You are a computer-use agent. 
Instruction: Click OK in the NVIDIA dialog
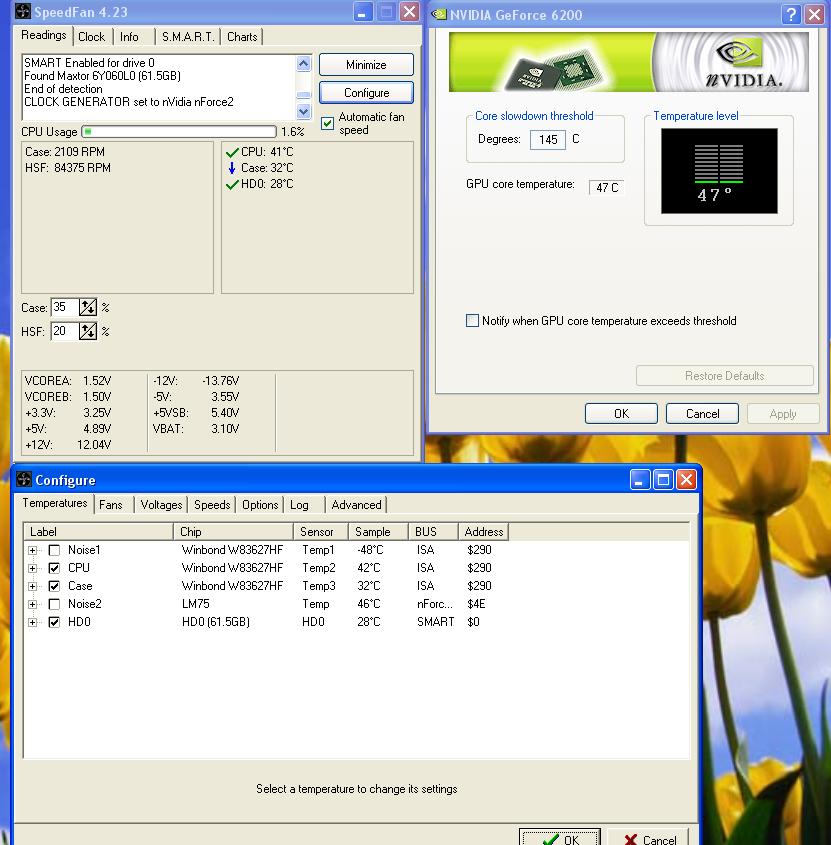(621, 413)
